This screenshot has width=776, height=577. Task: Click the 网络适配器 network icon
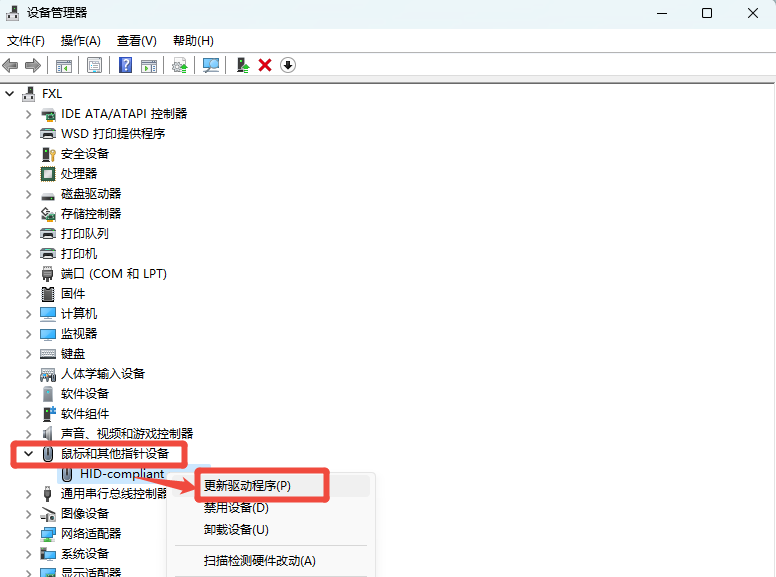coord(48,534)
